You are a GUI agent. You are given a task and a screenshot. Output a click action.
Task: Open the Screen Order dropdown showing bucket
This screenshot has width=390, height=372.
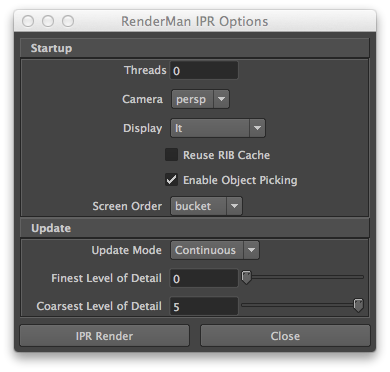pyautogui.click(x=206, y=206)
